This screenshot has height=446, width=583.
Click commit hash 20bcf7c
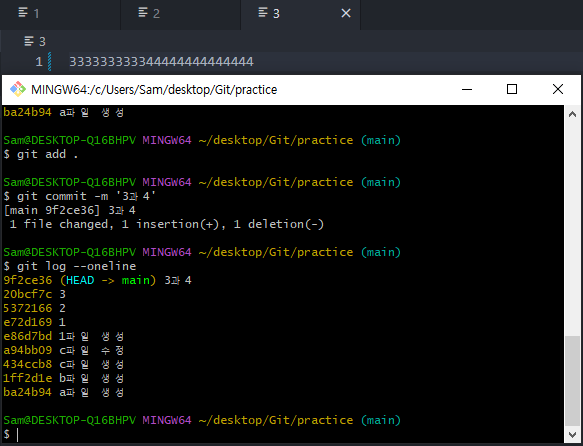coord(28,294)
